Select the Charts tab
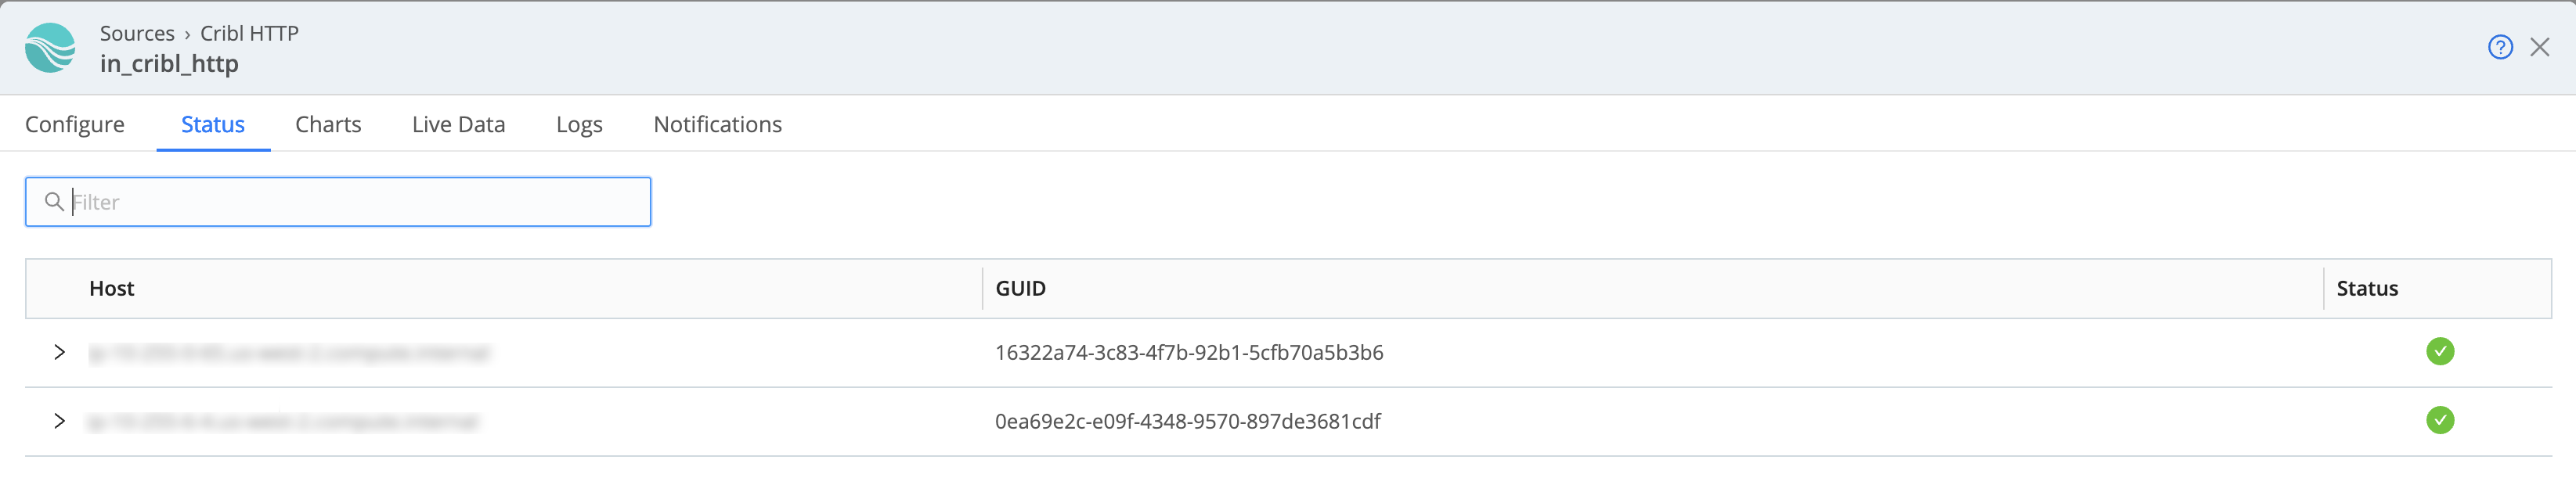The height and width of the screenshot is (485, 2576). tap(327, 124)
